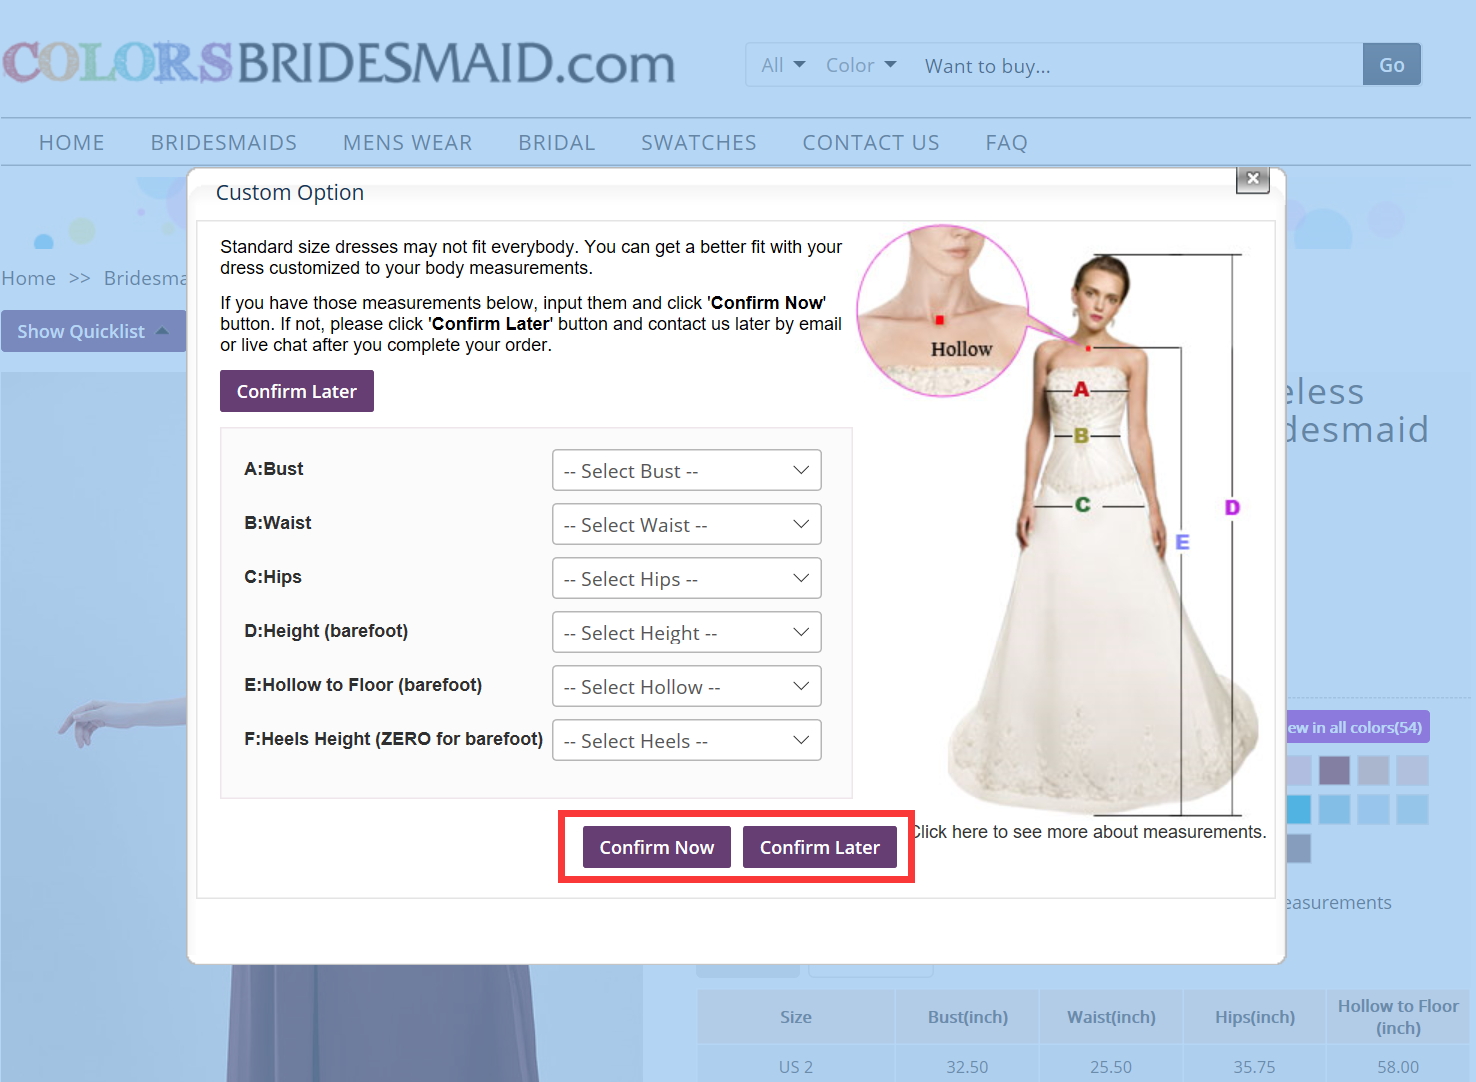Open the Select Bust dropdown

pyautogui.click(x=686, y=470)
